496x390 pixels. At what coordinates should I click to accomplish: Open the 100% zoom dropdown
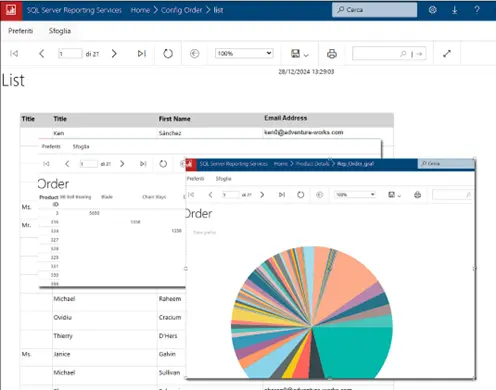click(244, 53)
